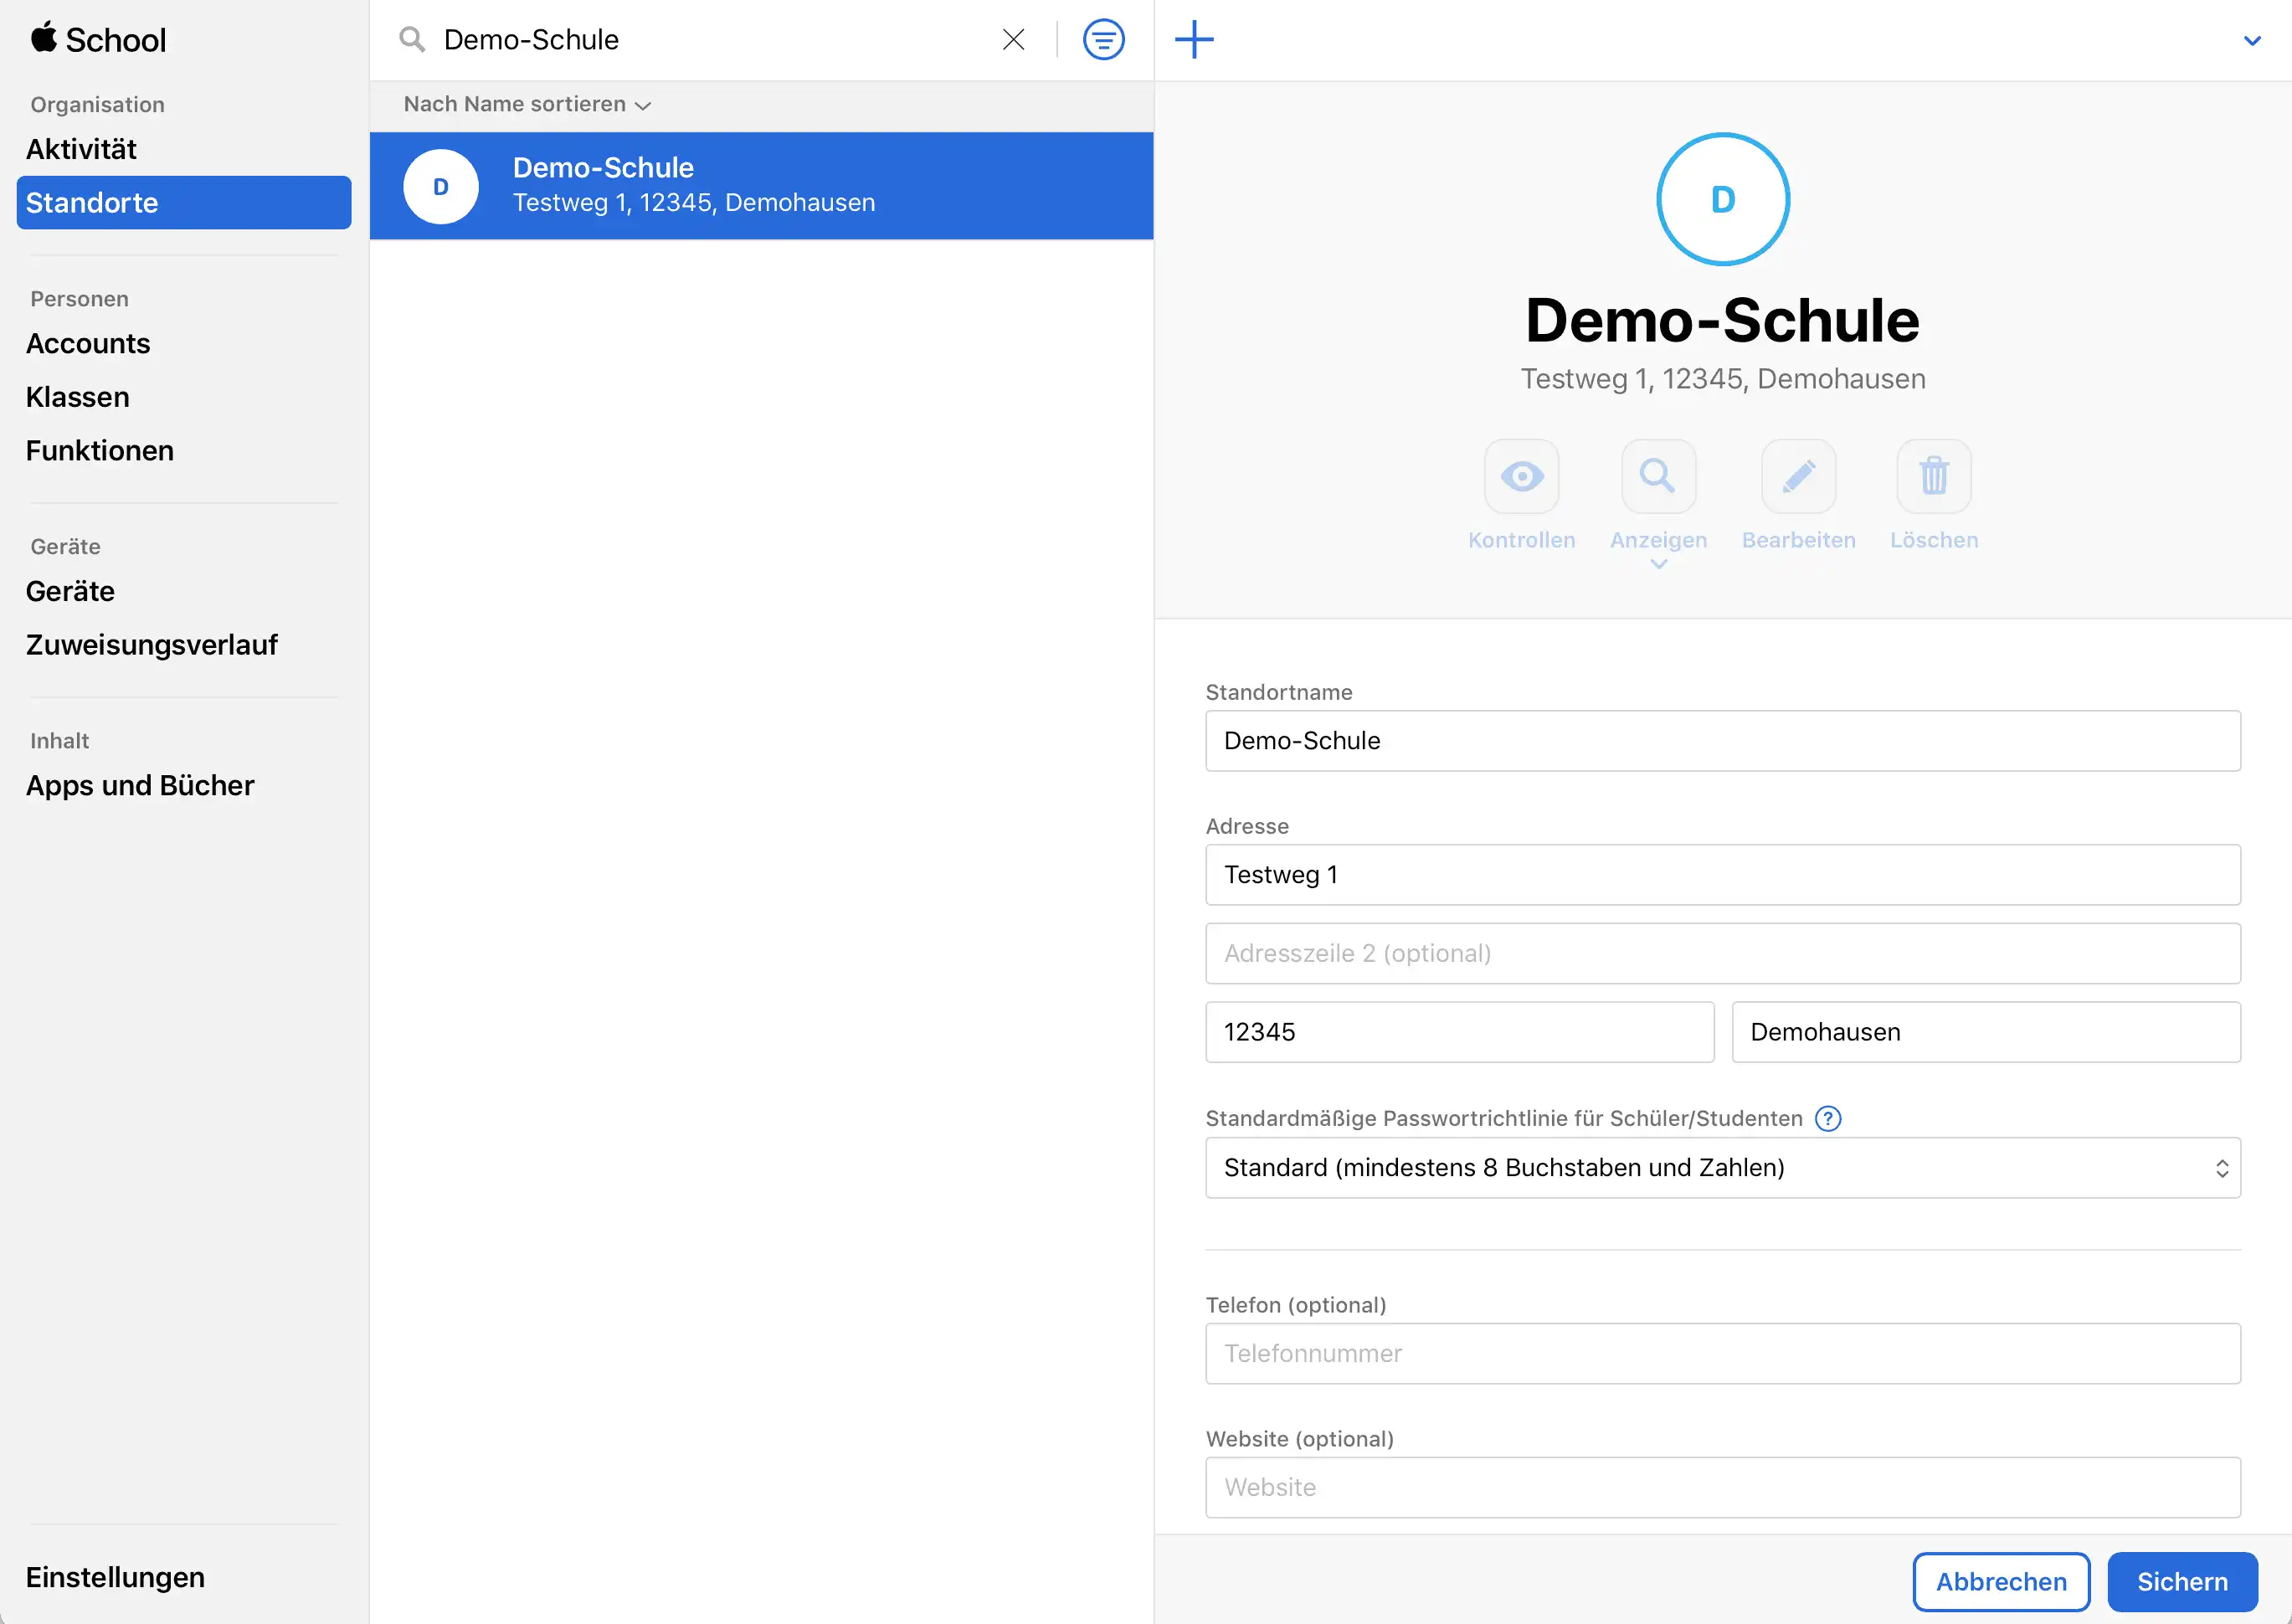2292x1624 pixels.
Task: Open the help icon for Passwortrichtlinie
Action: click(x=1827, y=1118)
